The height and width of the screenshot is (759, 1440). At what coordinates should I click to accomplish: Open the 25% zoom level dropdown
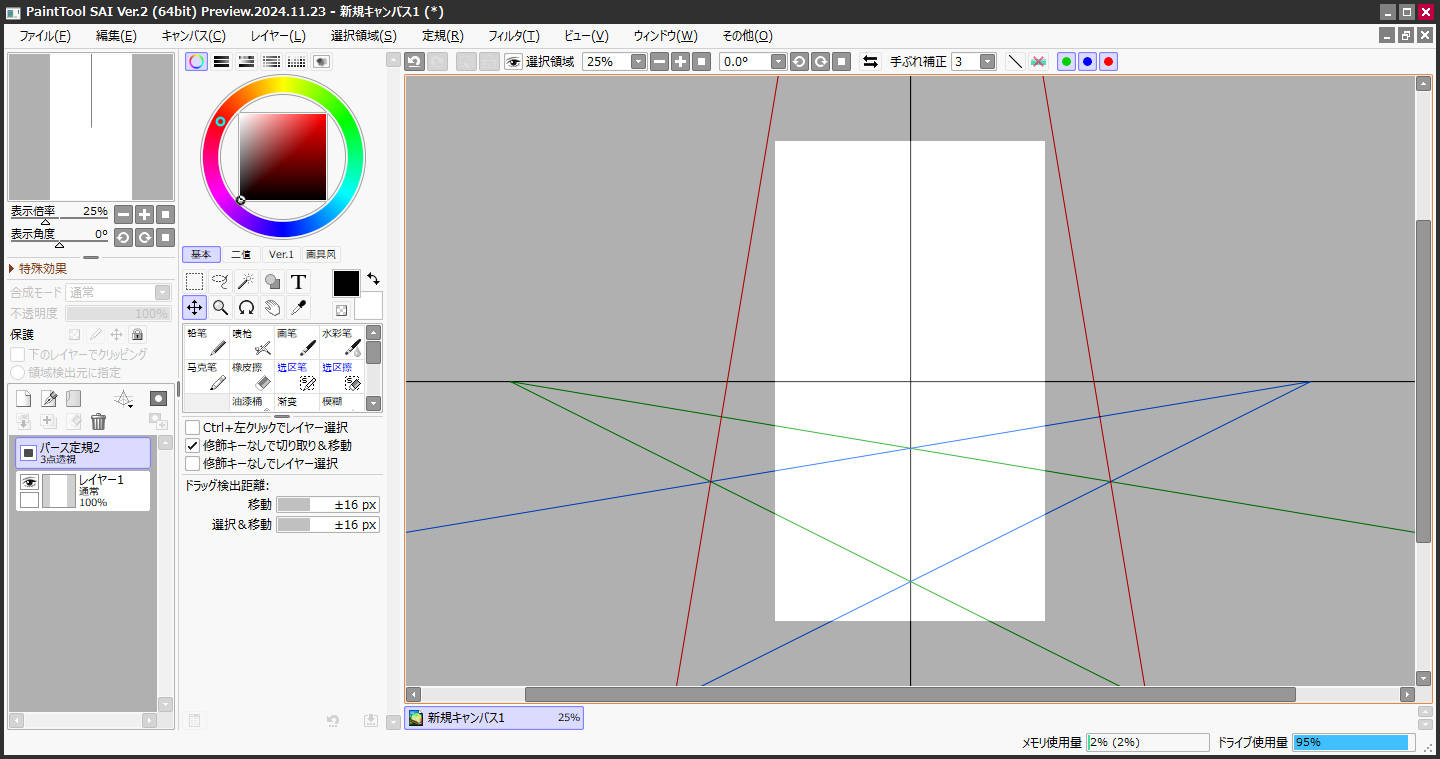(x=638, y=62)
